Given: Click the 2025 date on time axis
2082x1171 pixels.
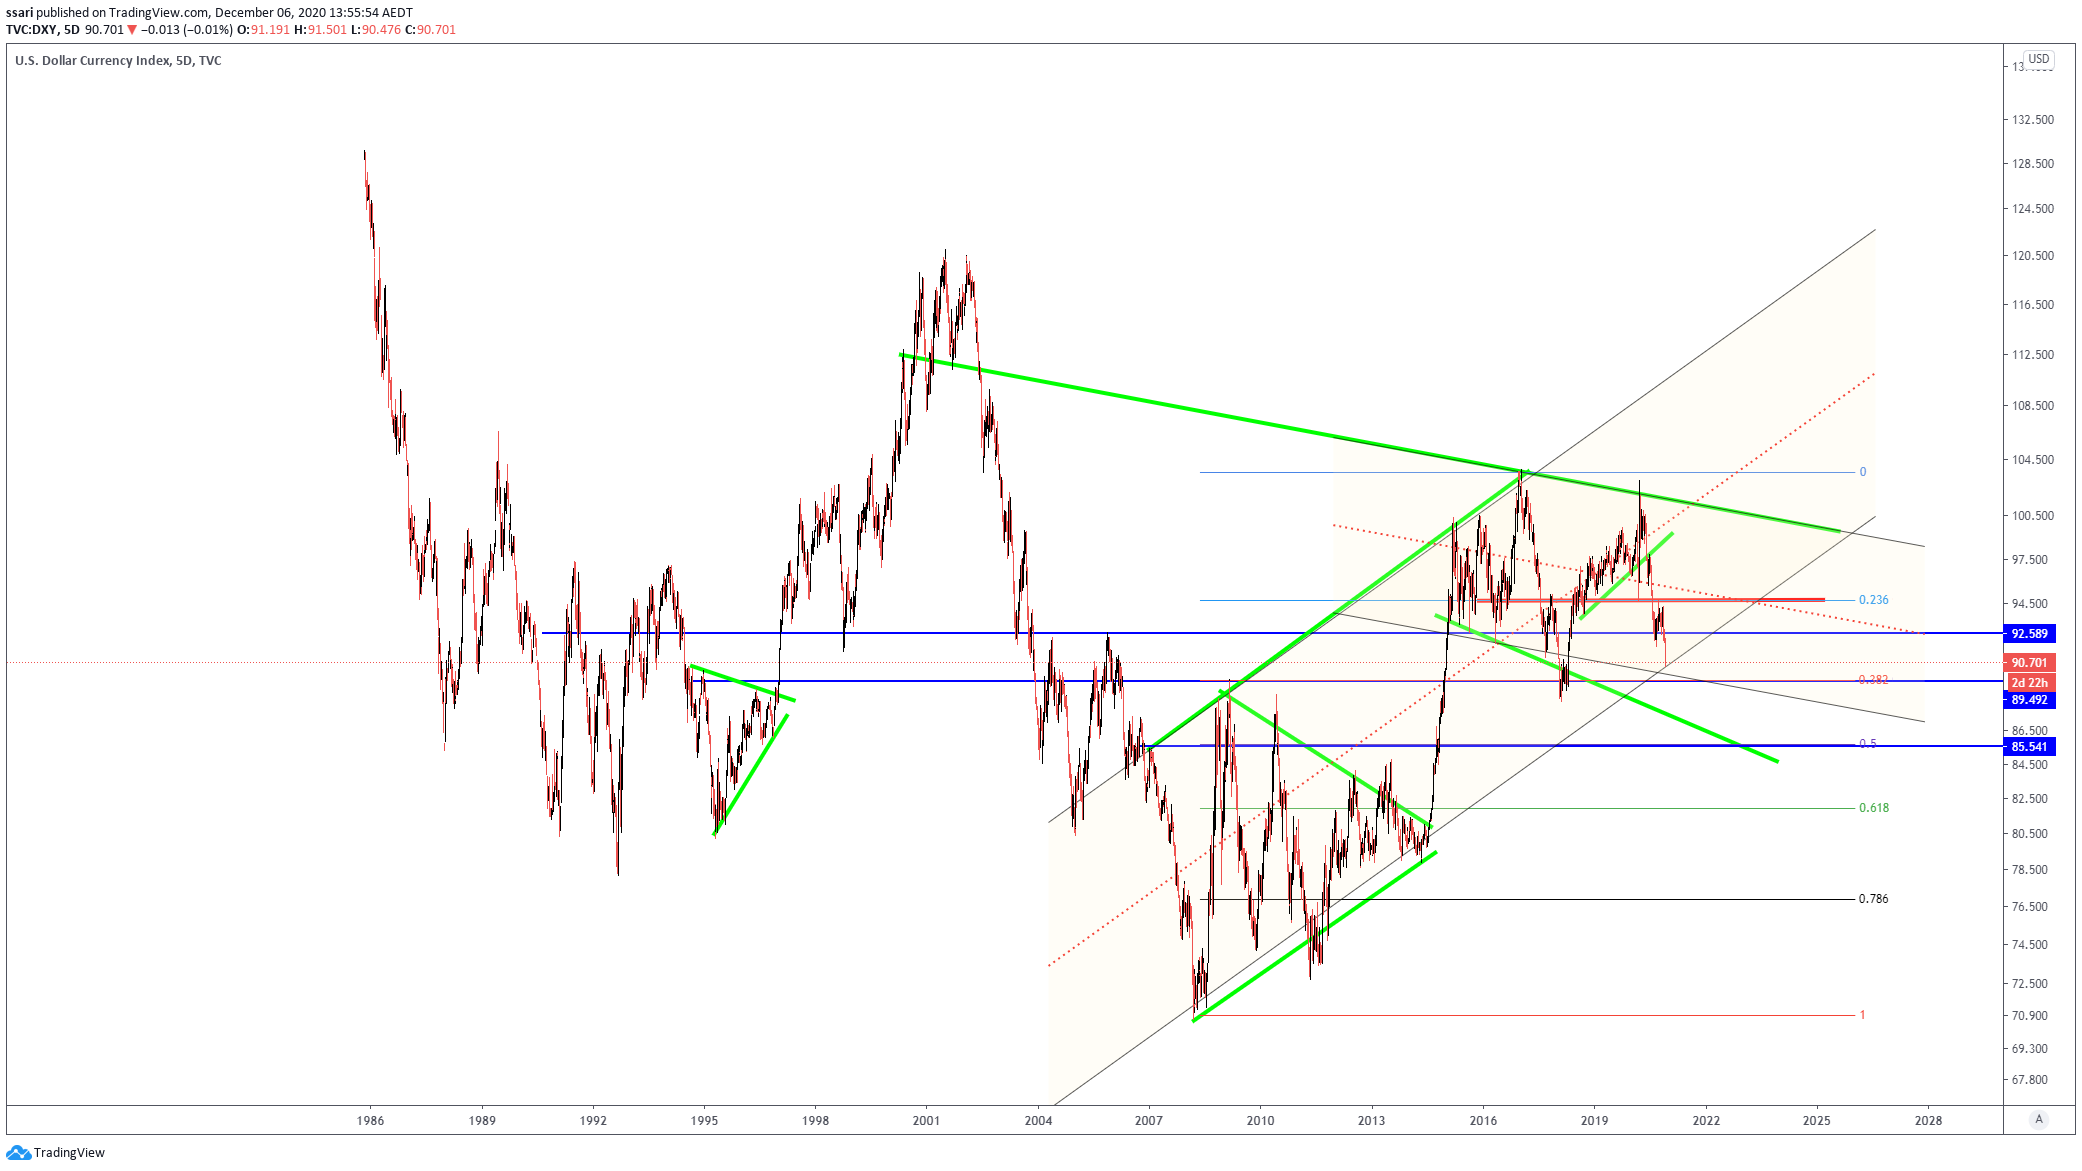Looking at the screenshot, I should click(1816, 1121).
